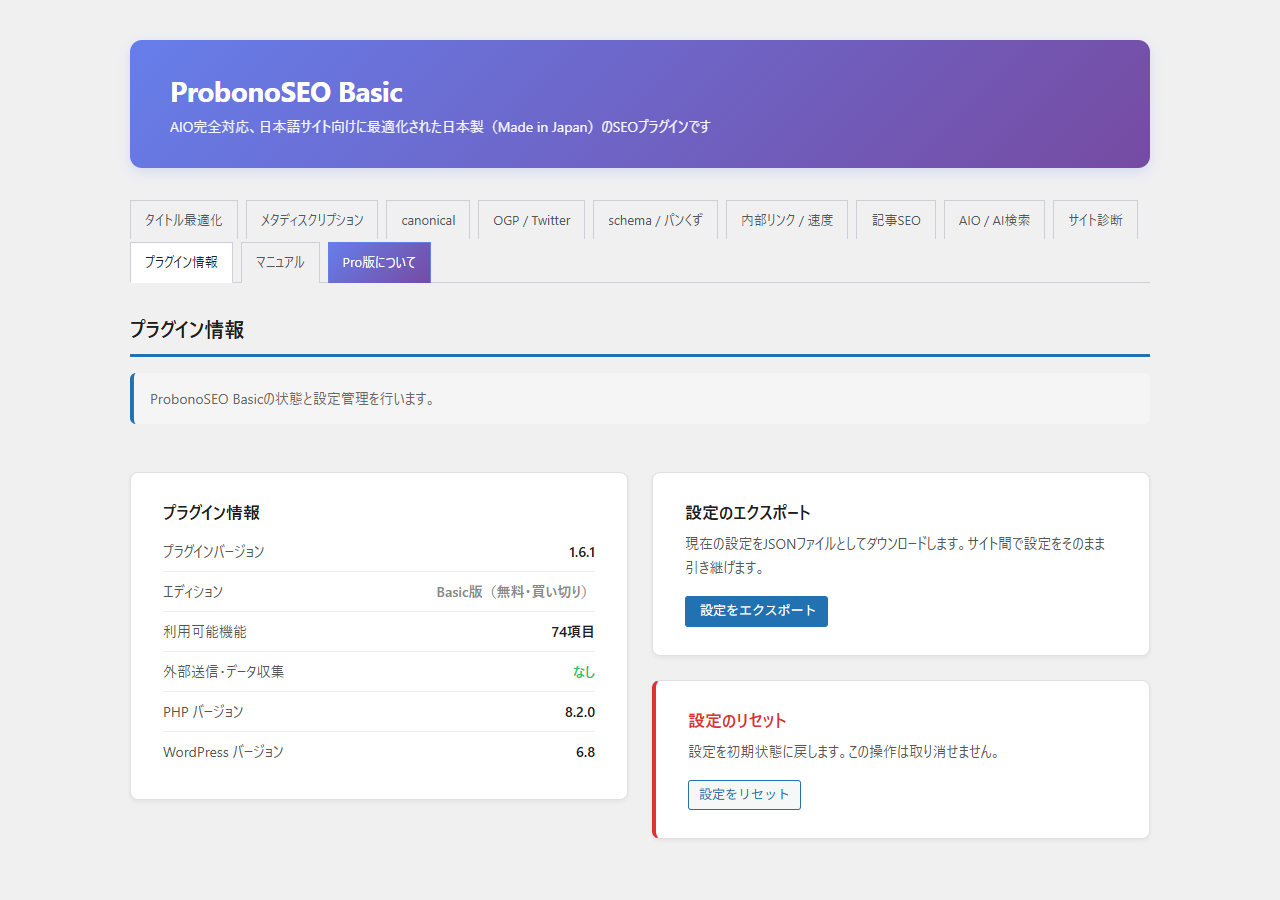The height and width of the screenshot is (900, 1280).
Task: Click the notice about ProbonoSEO Basicの状態と設定管理
Action: point(640,399)
